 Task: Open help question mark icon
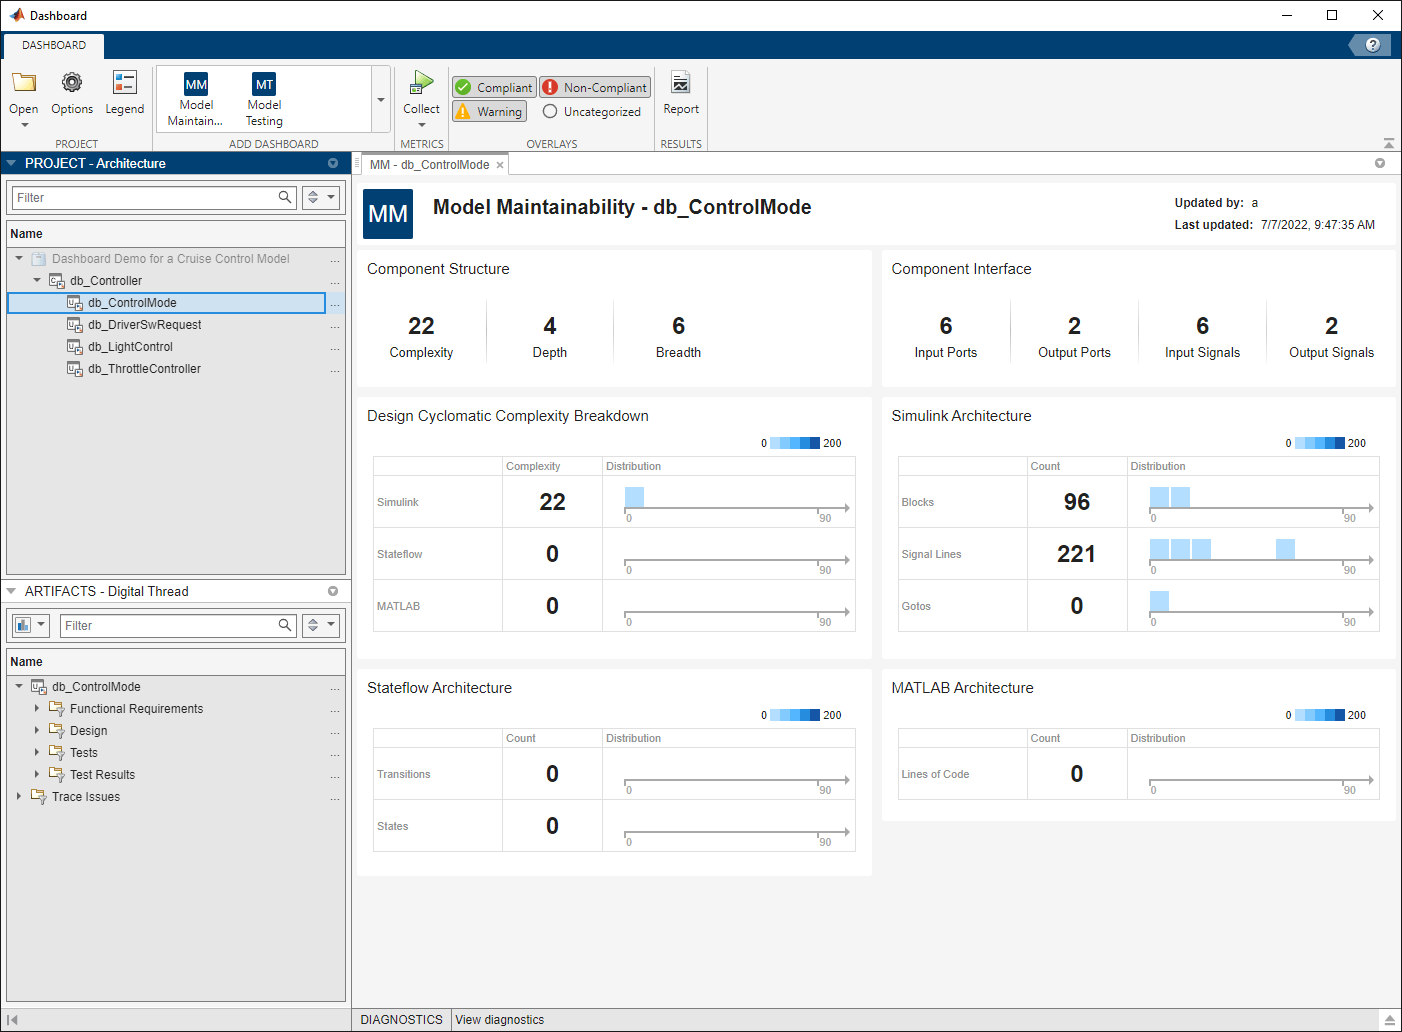click(x=1373, y=45)
